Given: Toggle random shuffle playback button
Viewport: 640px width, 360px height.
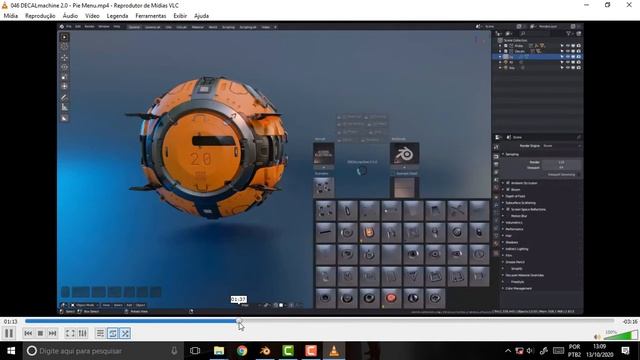Looking at the screenshot, I should [x=125, y=333].
